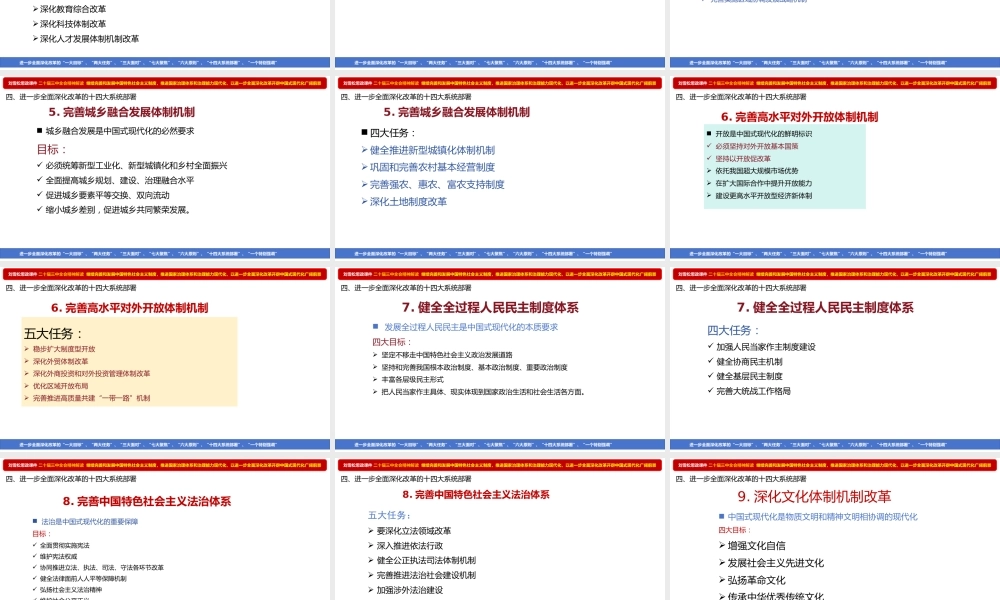Click line 在扩大国际合作中提升开放能力
The width and height of the screenshot is (1000, 600).
click(x=763, y=183)
